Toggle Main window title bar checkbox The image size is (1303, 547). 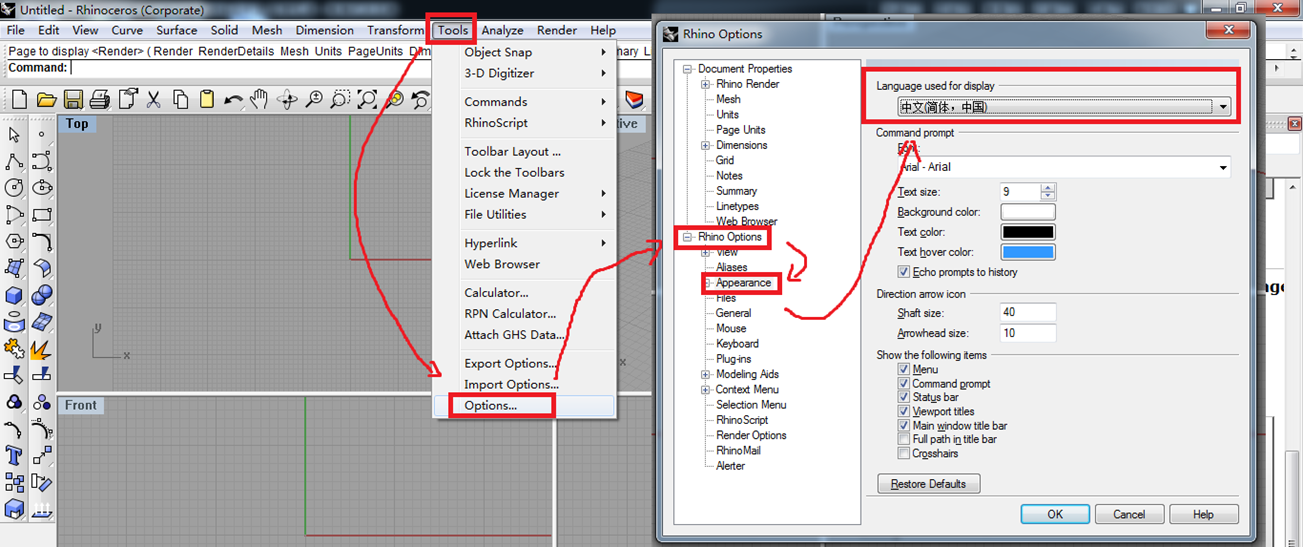(x=904, y=426)
